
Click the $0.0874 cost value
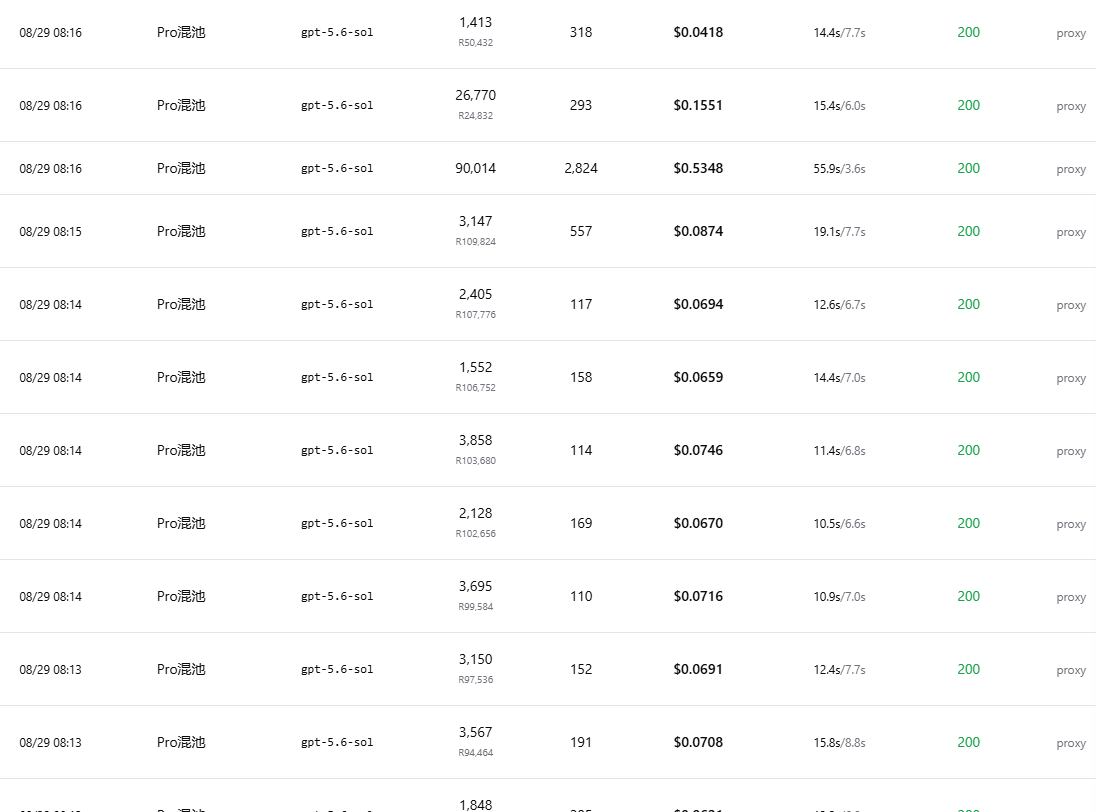pyautogui.click(x=698, y=231)
